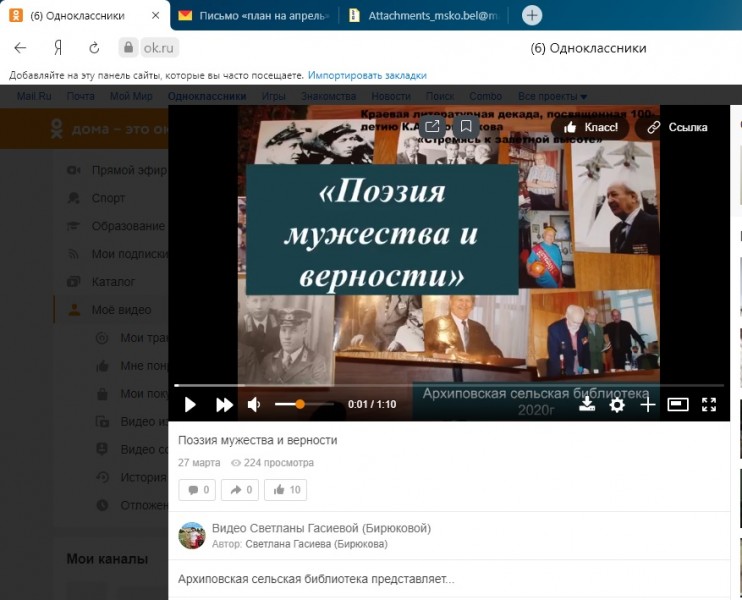Open comments counter button showing 0
The image size is (742, 600).
(x=197, y=490)
